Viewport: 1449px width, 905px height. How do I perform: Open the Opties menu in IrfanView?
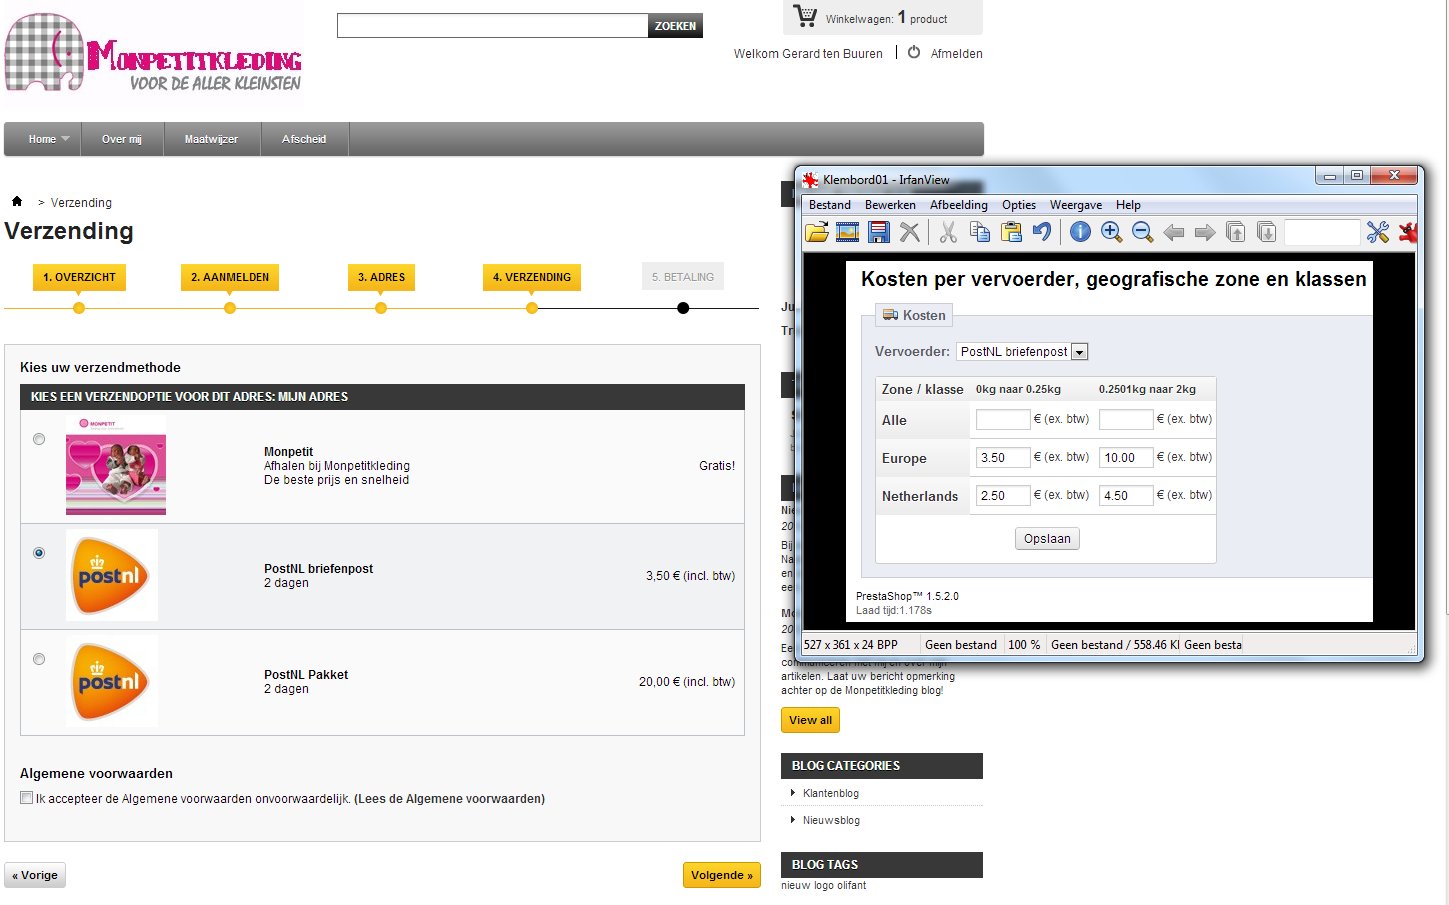1019,205
